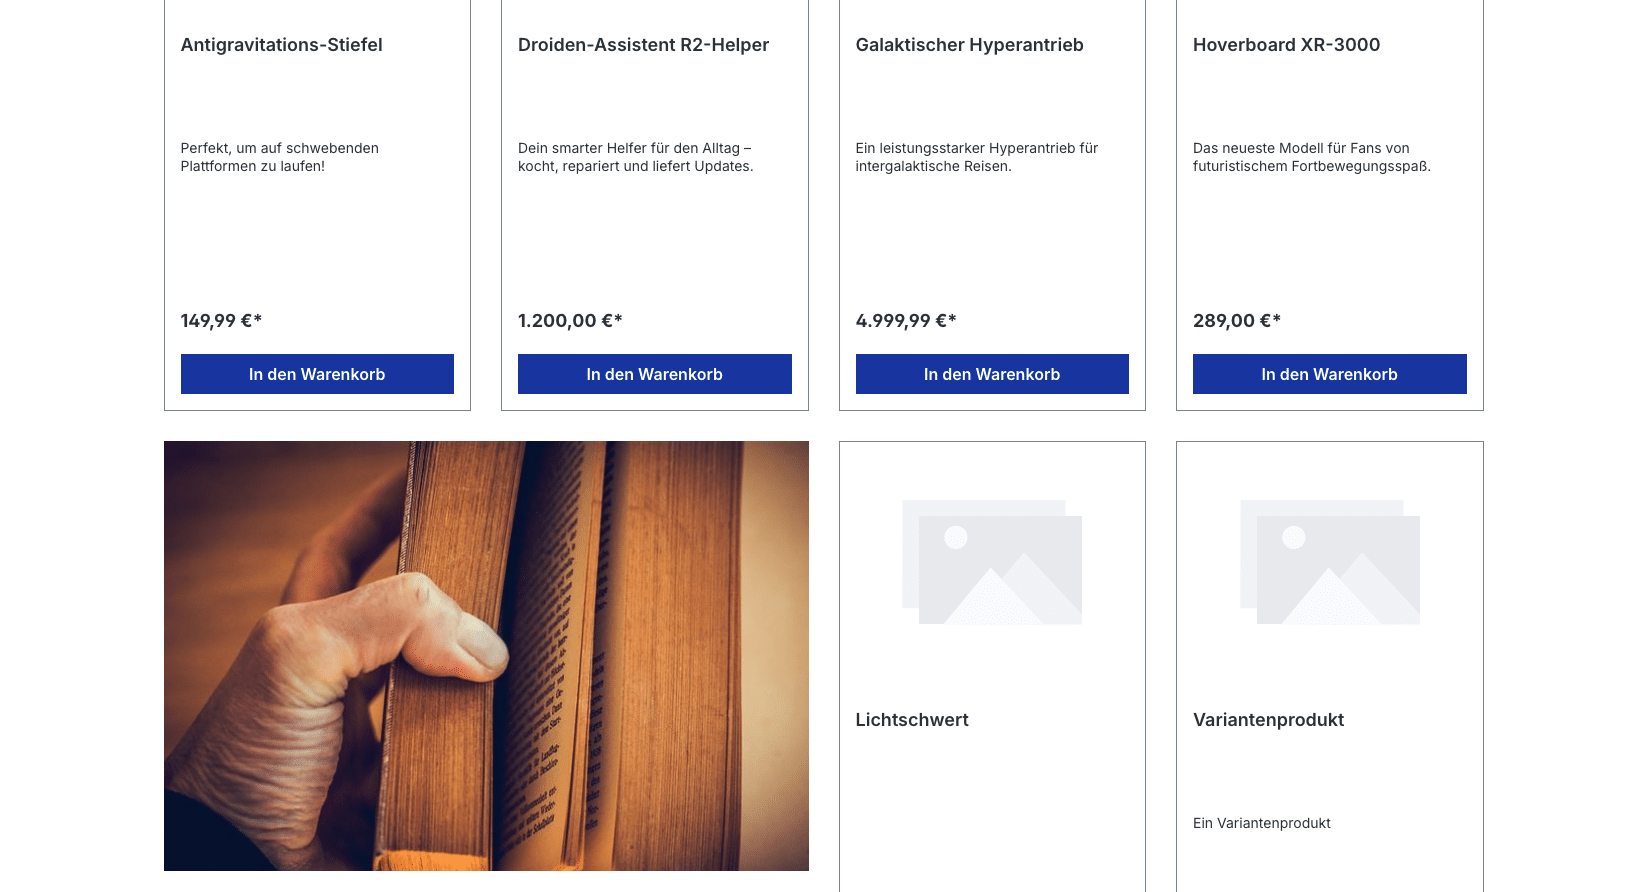Add Antigravitations-Stiefel to the Warenkorb

pyautogui.click(x=317, y=374)
